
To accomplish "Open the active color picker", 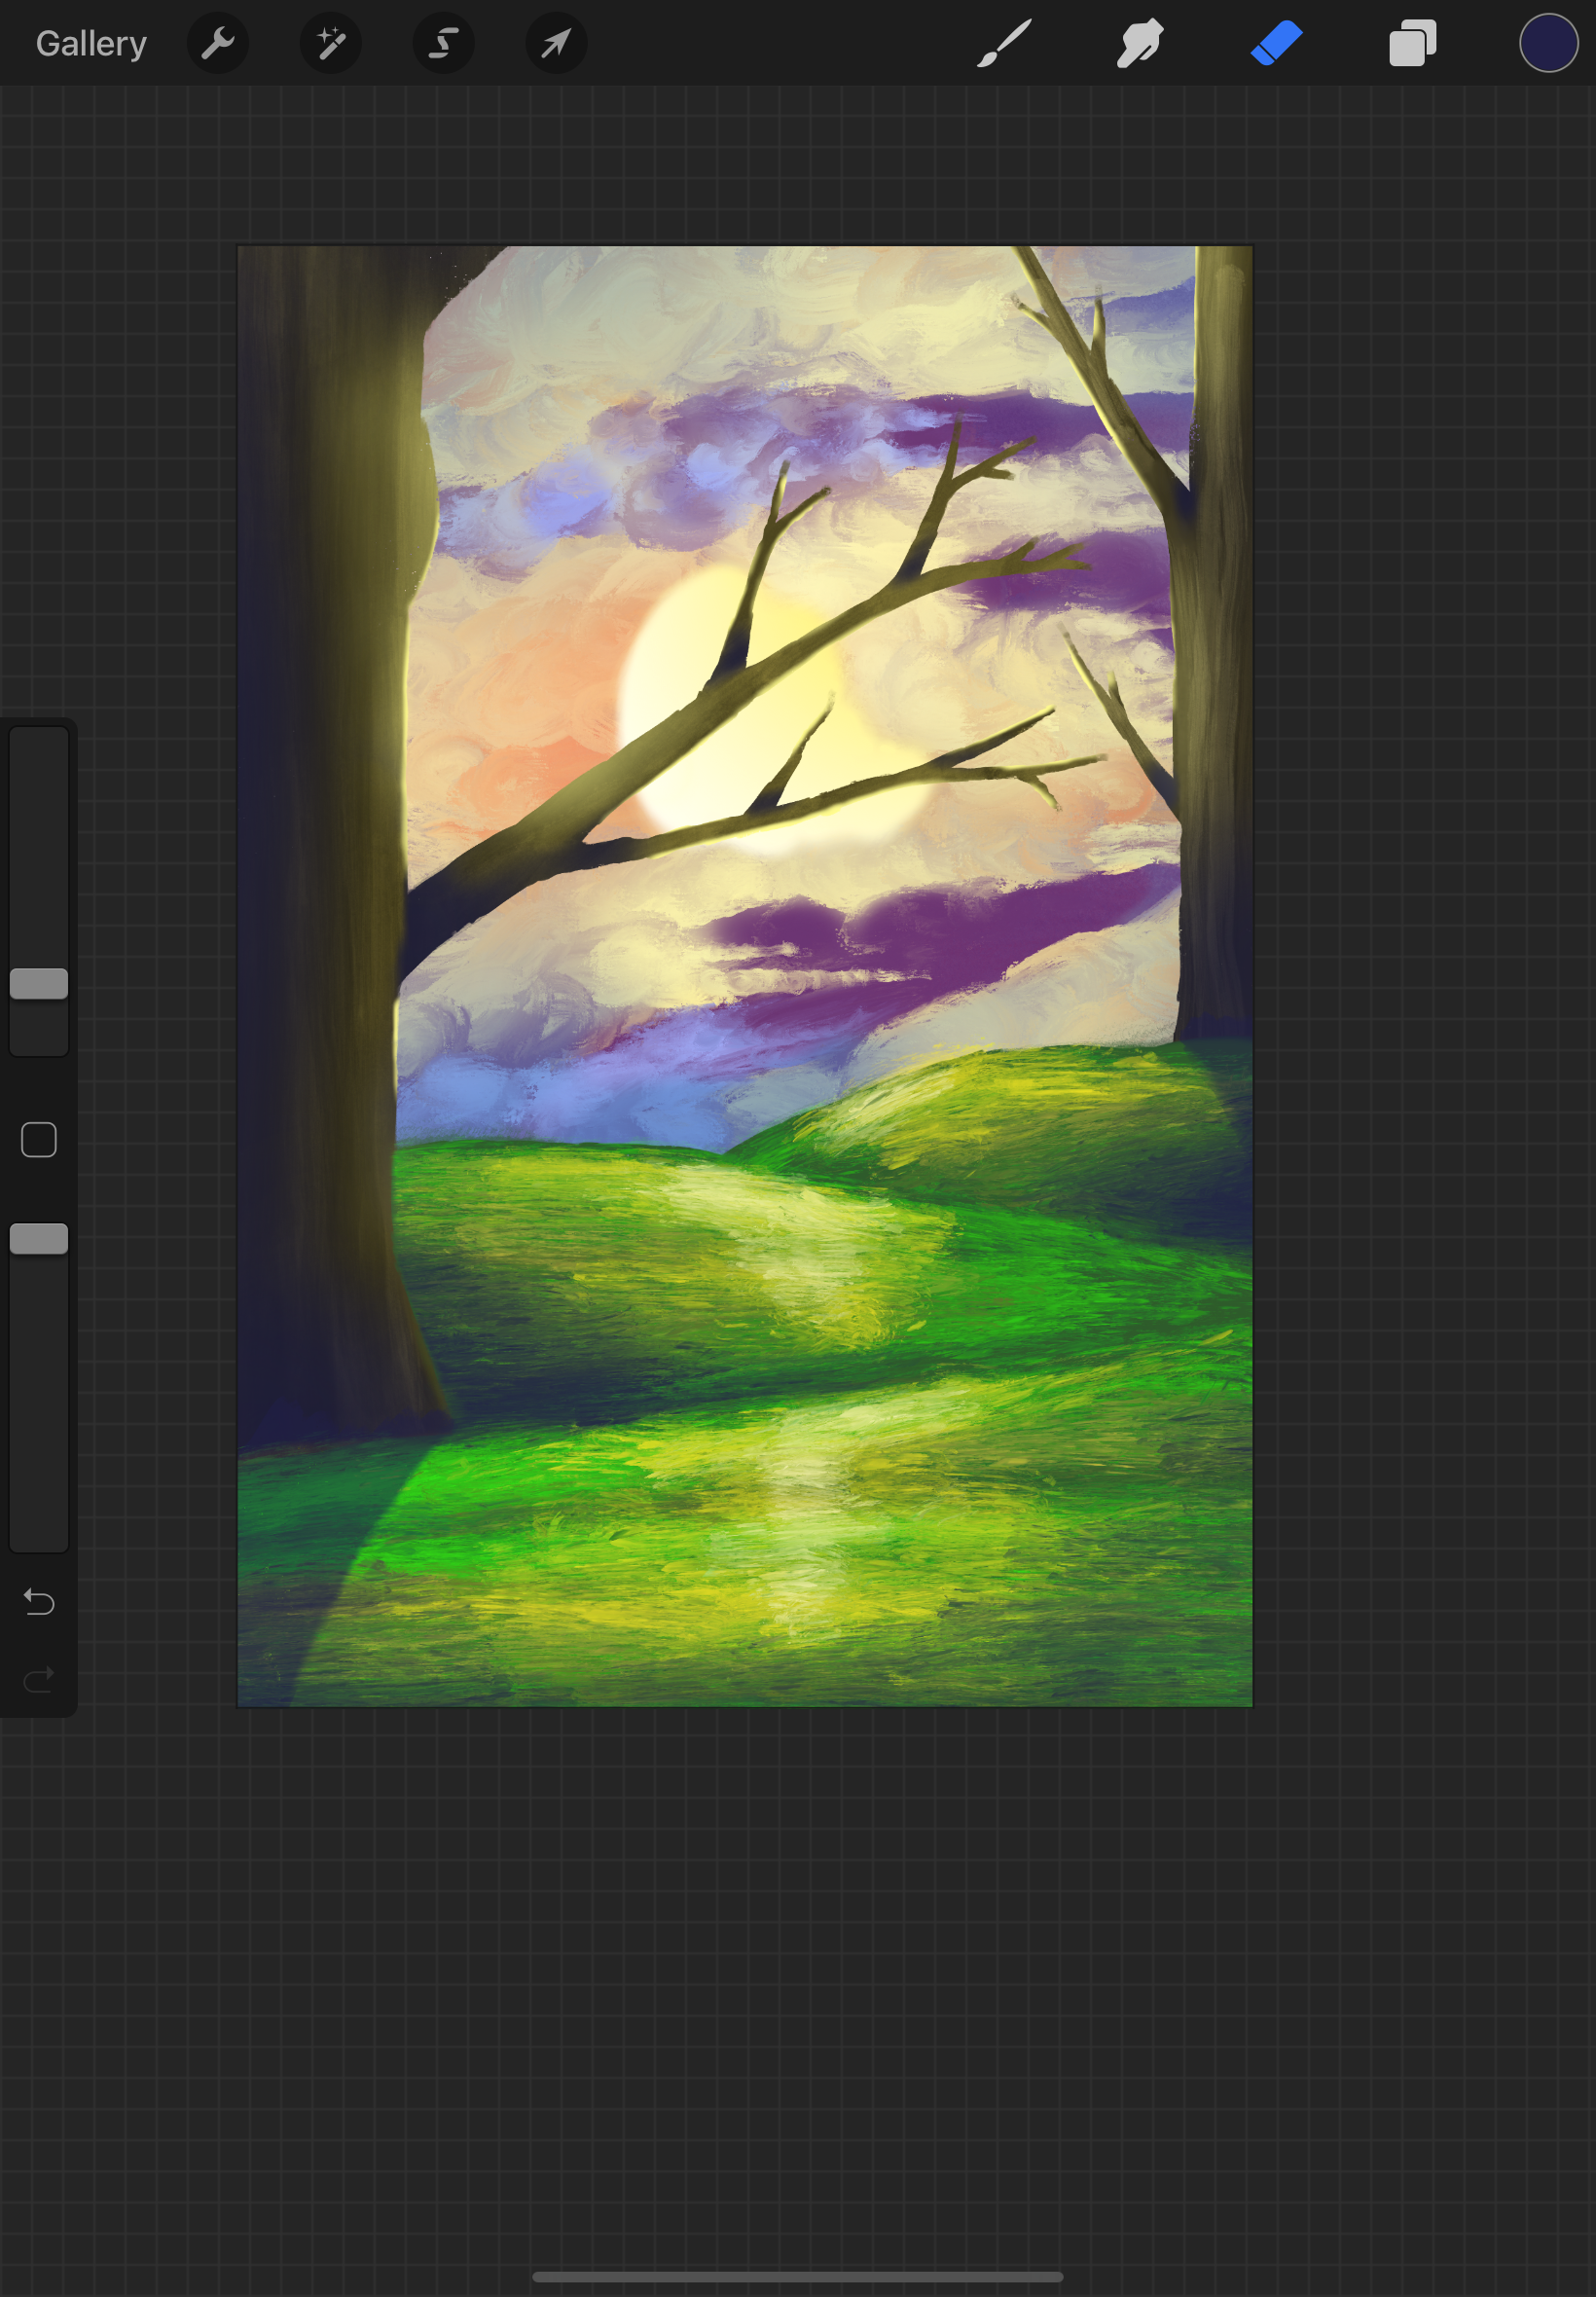I will [x=1548, y=43].
